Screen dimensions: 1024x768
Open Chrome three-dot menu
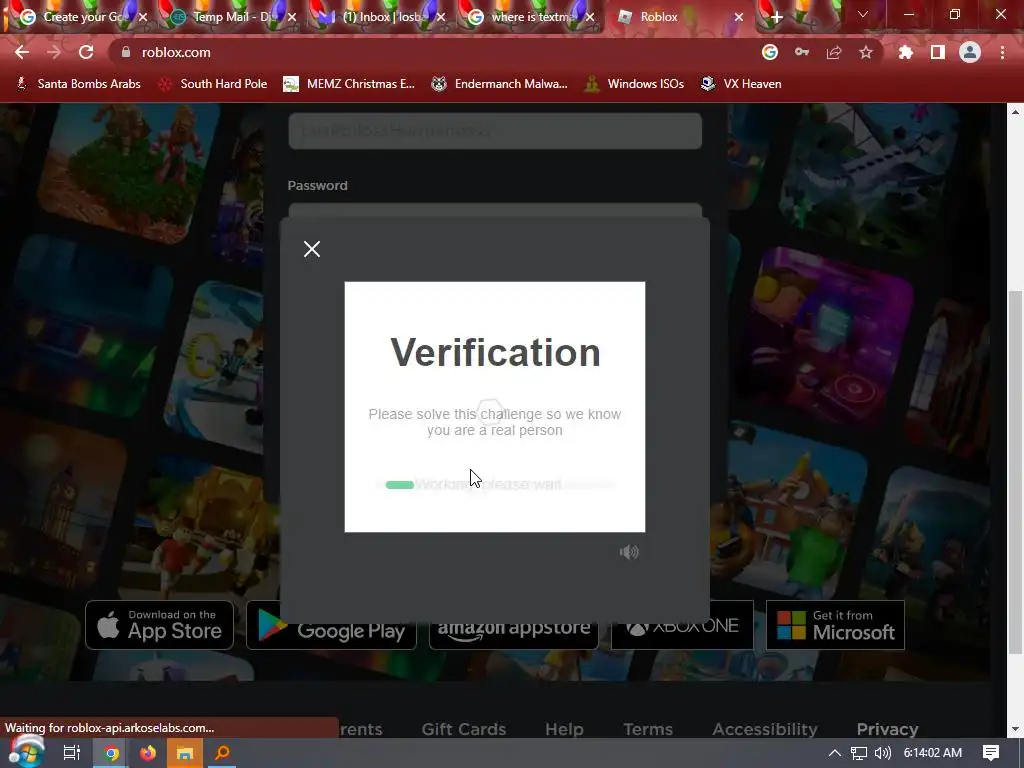[x=1002, y=52]
